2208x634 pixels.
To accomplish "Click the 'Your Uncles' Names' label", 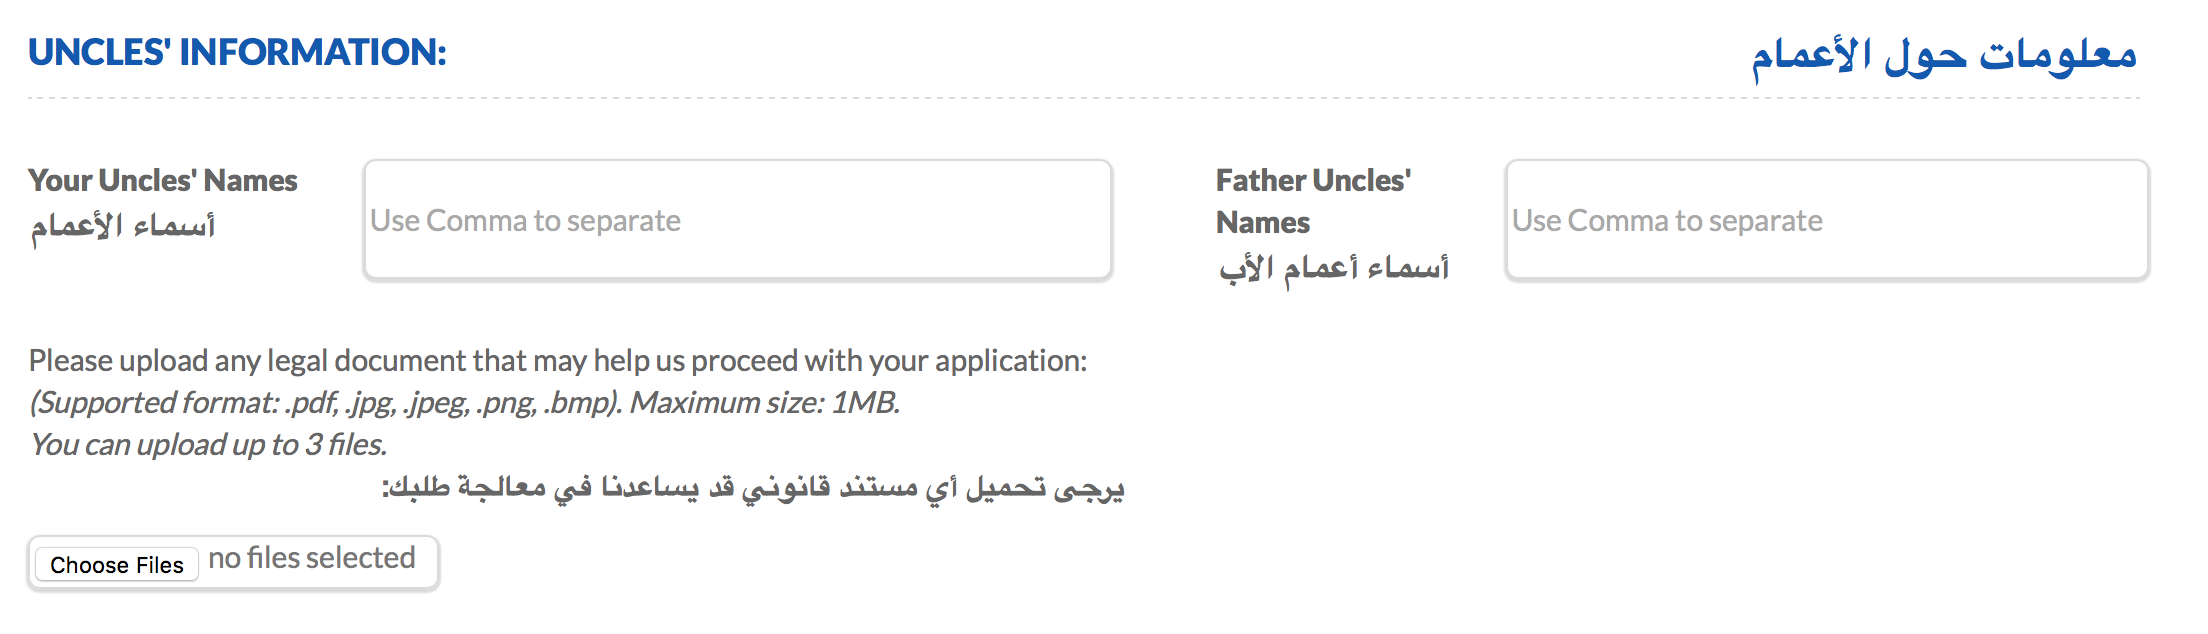I will pos(163,180).
